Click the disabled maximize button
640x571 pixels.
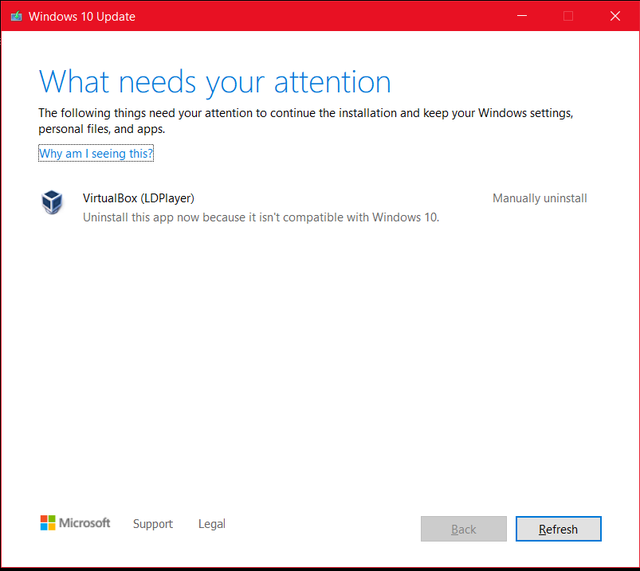tap(568, 16)
